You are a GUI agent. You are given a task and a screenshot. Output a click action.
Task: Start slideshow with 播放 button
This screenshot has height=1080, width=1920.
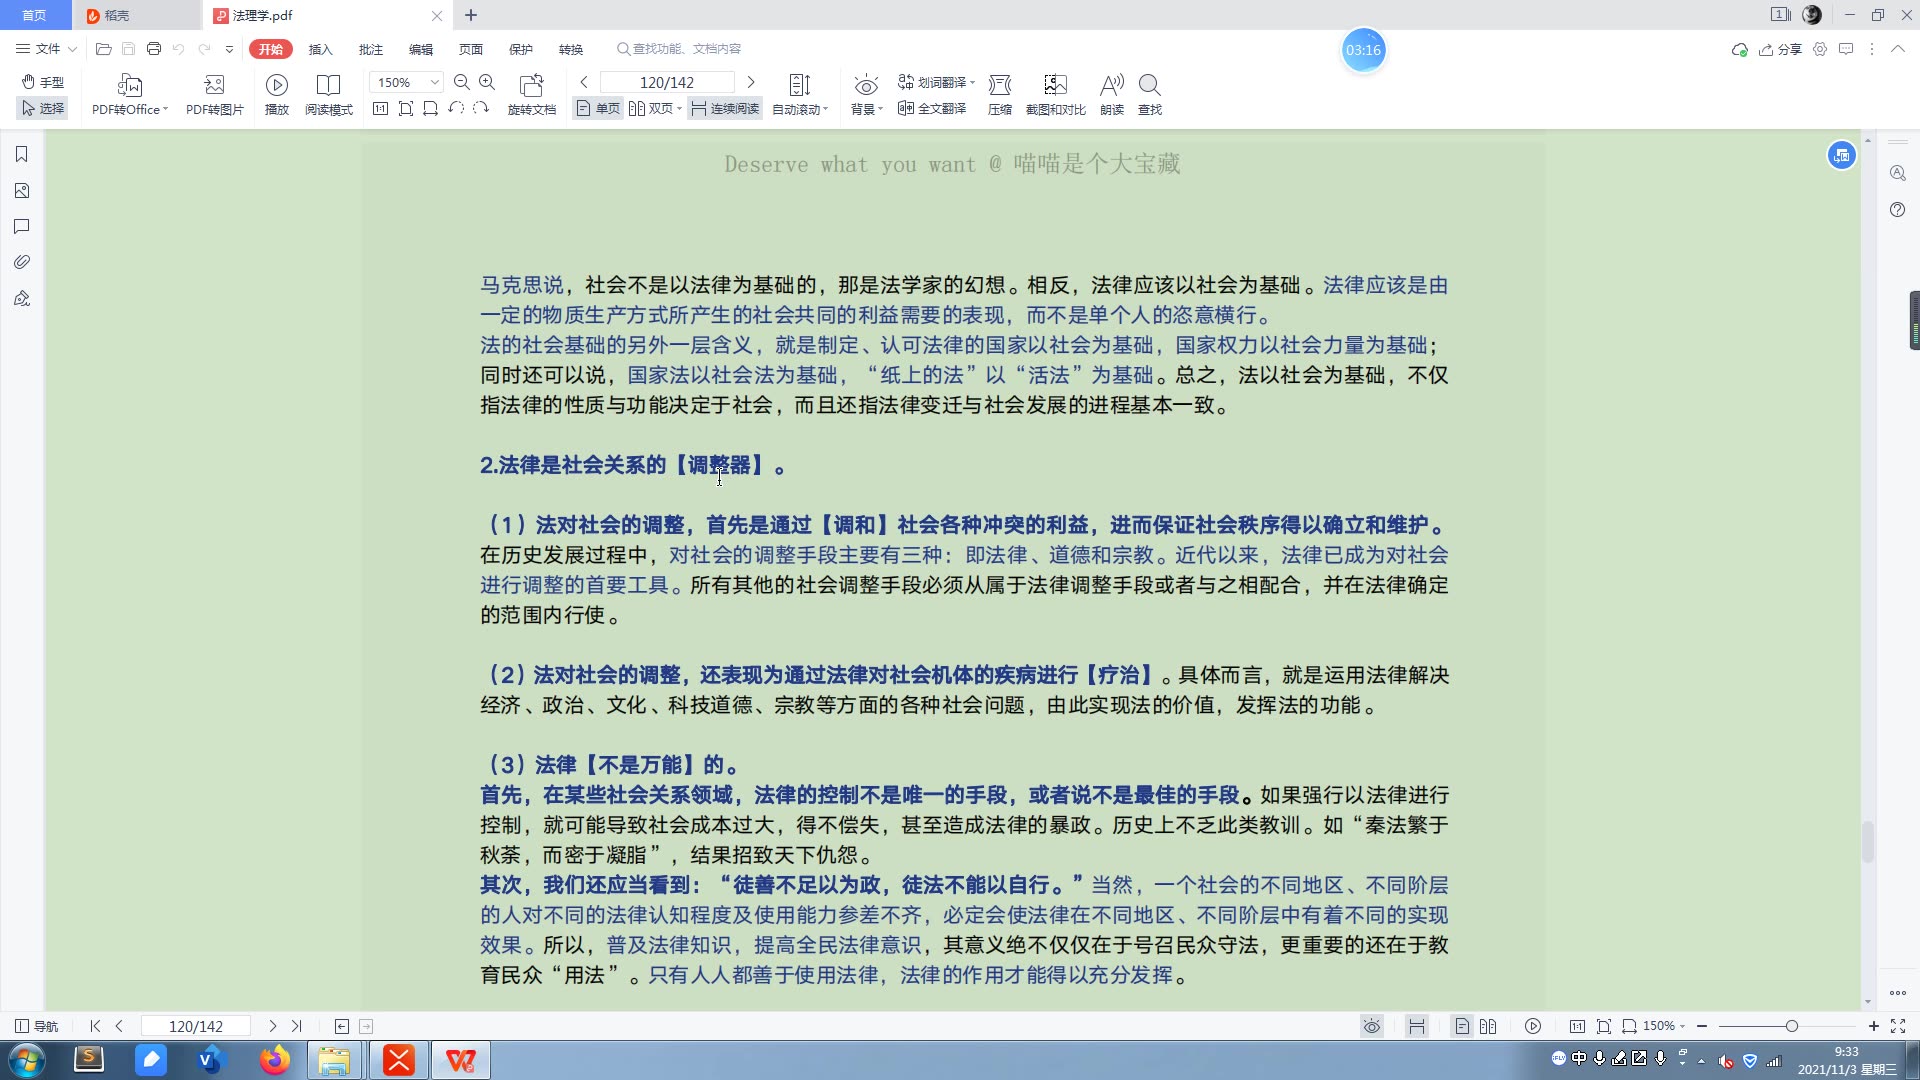pos(277,95)
